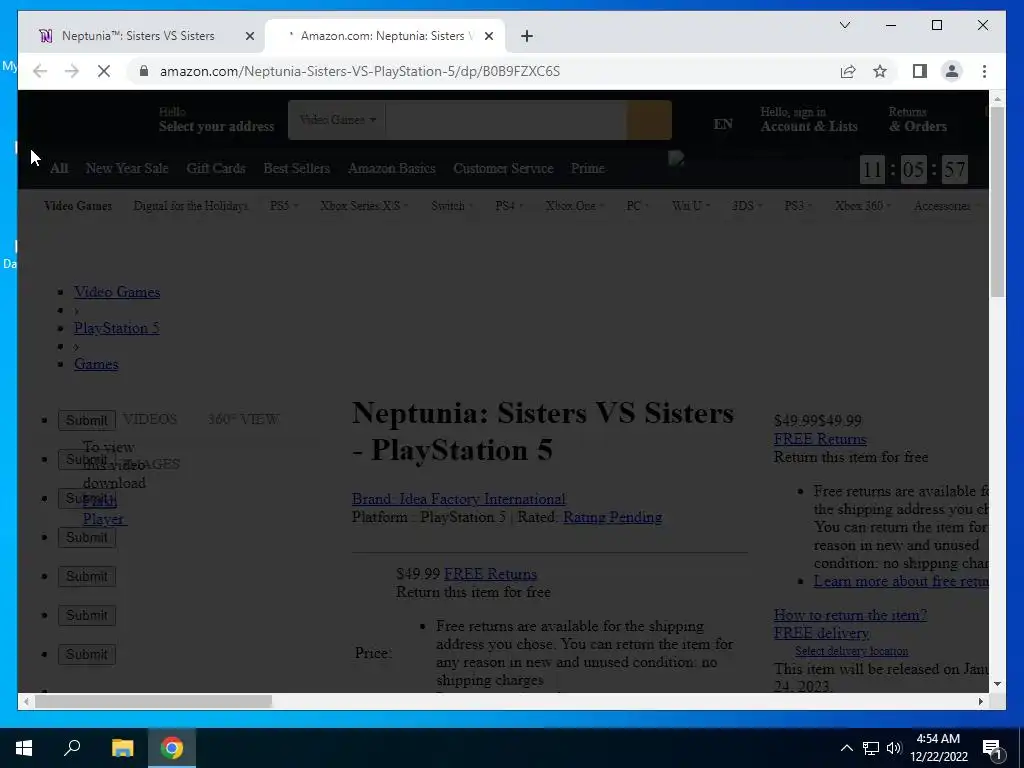The width and height of the screenshot is (1024, 768).
Task: Open Customer Service page
Action: 503,168
